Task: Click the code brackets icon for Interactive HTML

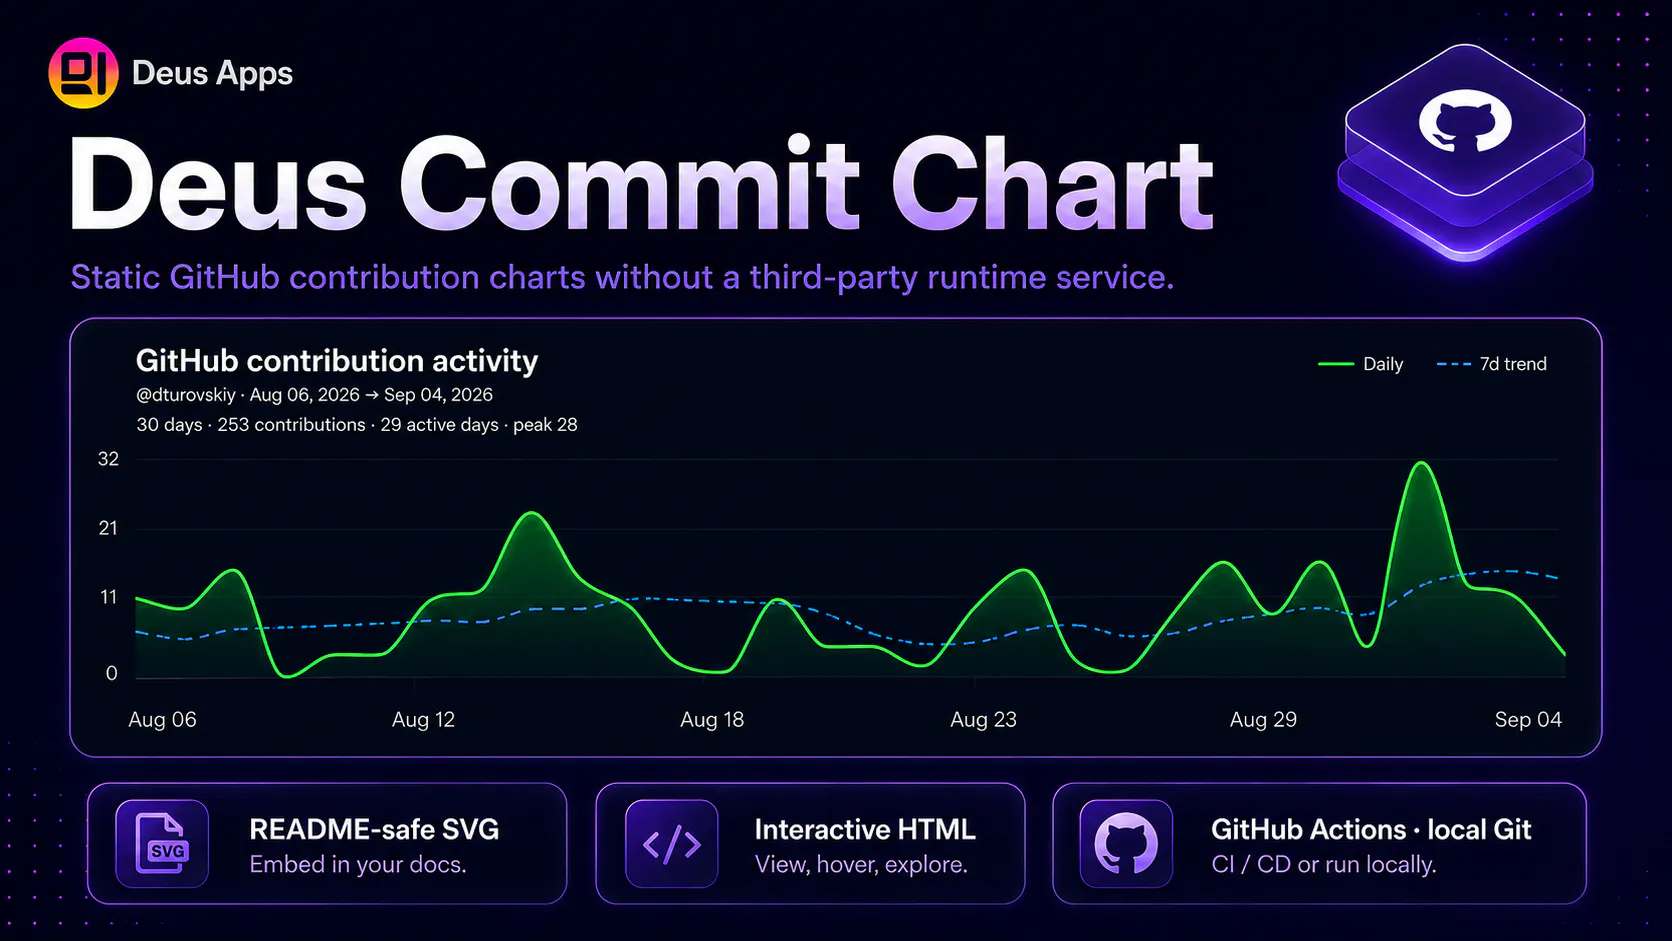Action: coord(672,843)
